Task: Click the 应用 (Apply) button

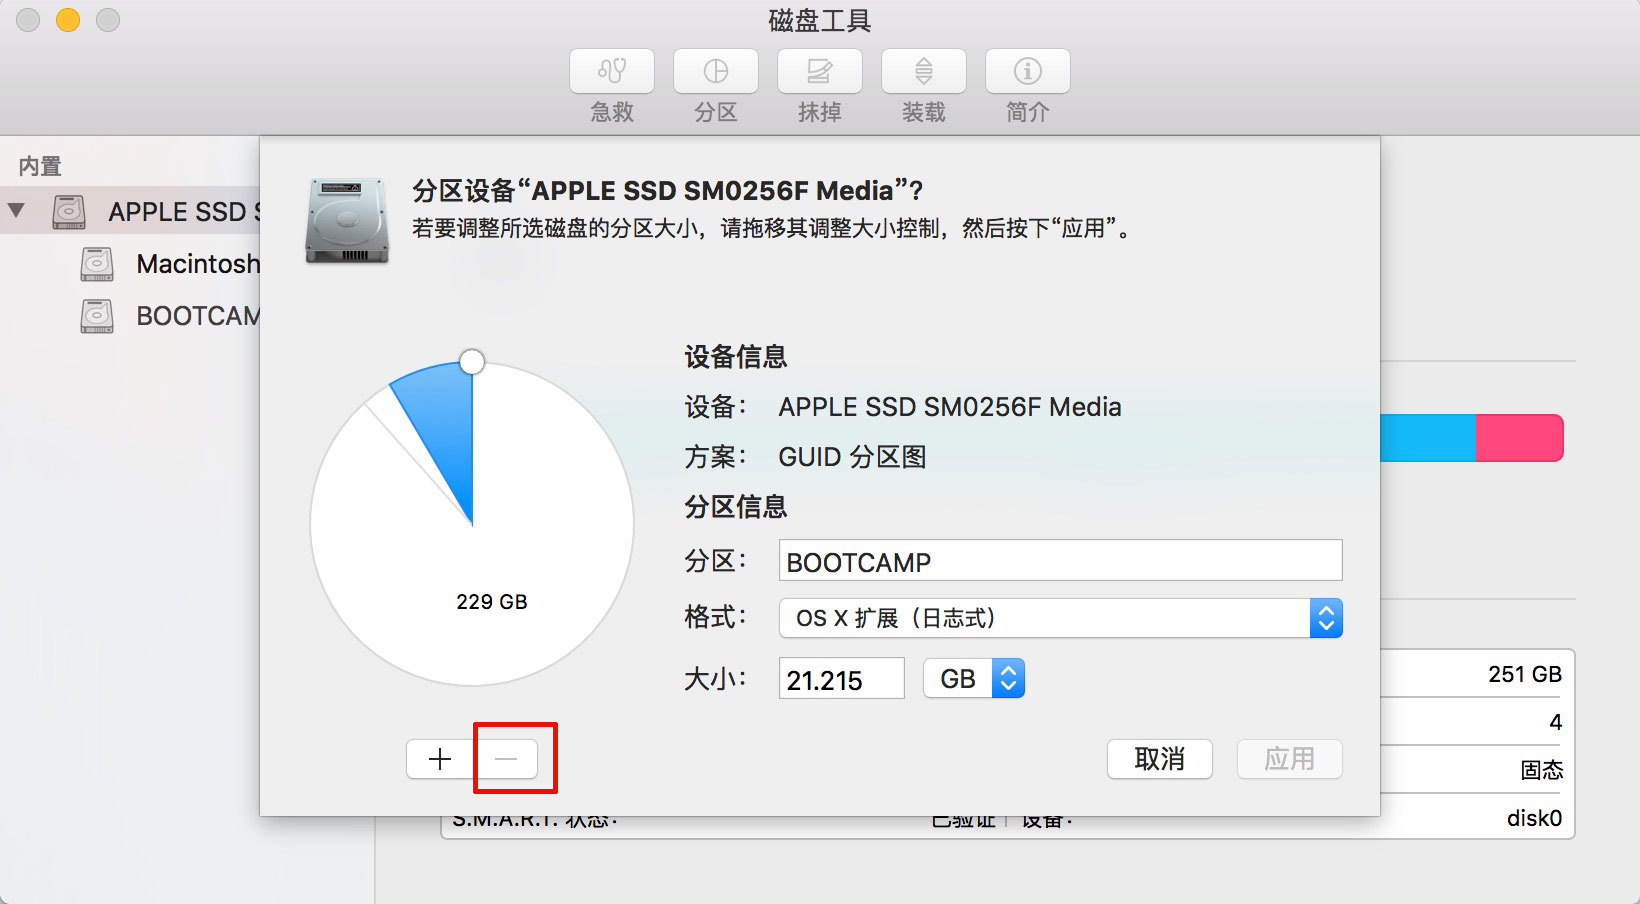Action: pos(1290,759)
